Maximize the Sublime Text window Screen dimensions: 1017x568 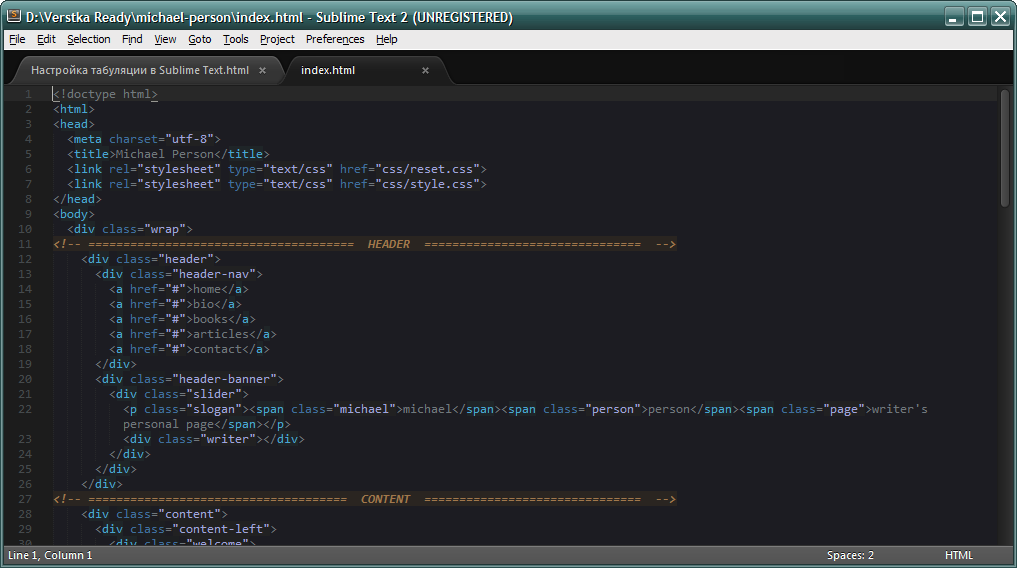[x=977, y=16]
